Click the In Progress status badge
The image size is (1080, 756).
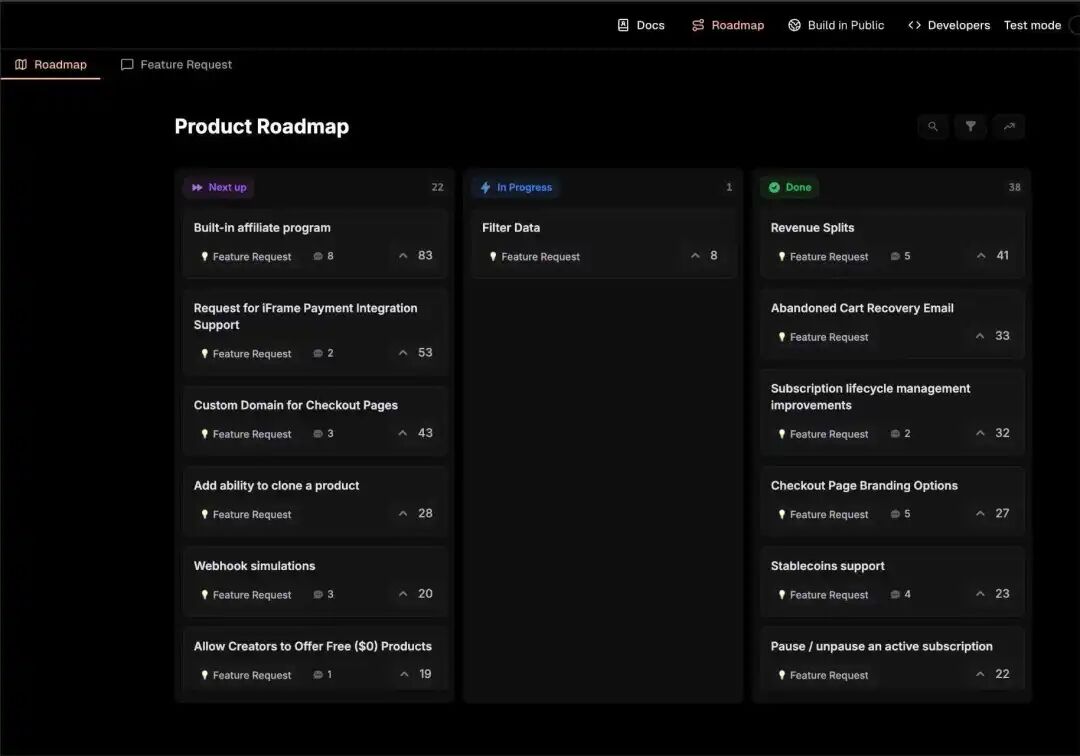point(517,187)
